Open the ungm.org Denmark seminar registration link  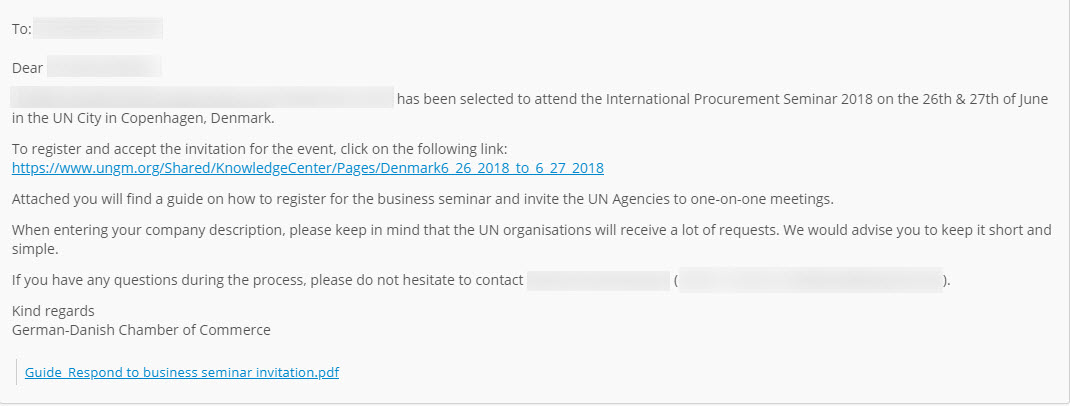(x=308, y=168)
